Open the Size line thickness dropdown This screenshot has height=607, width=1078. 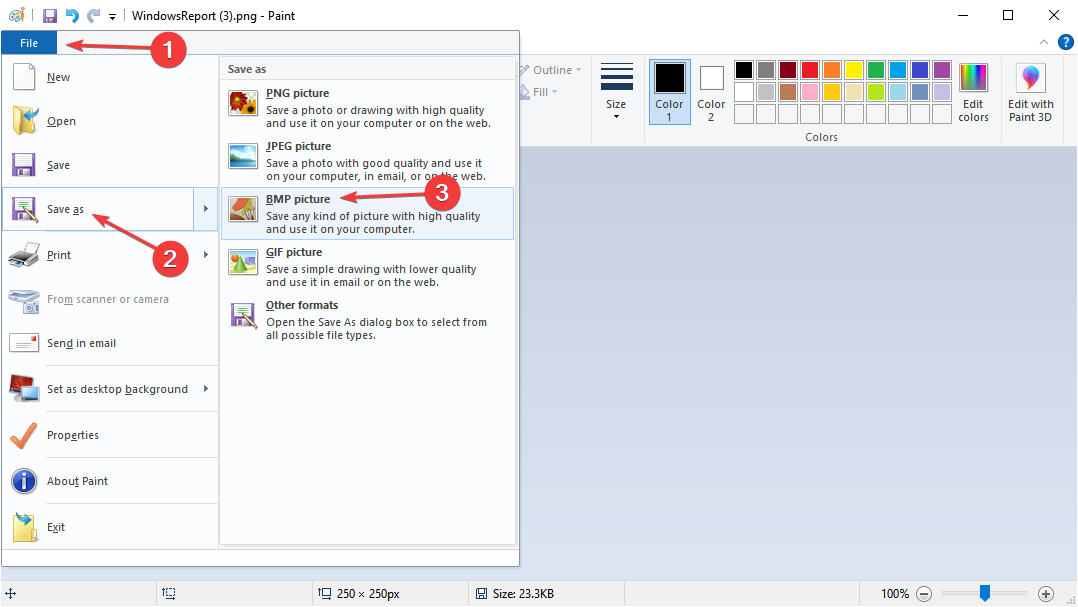click(x=617, y=91)
